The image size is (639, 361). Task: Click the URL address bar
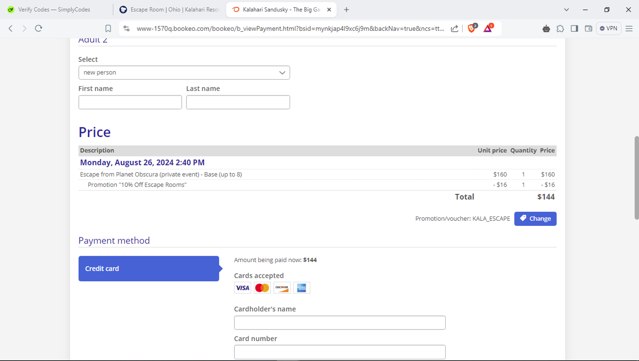click(x=290, y=29)
